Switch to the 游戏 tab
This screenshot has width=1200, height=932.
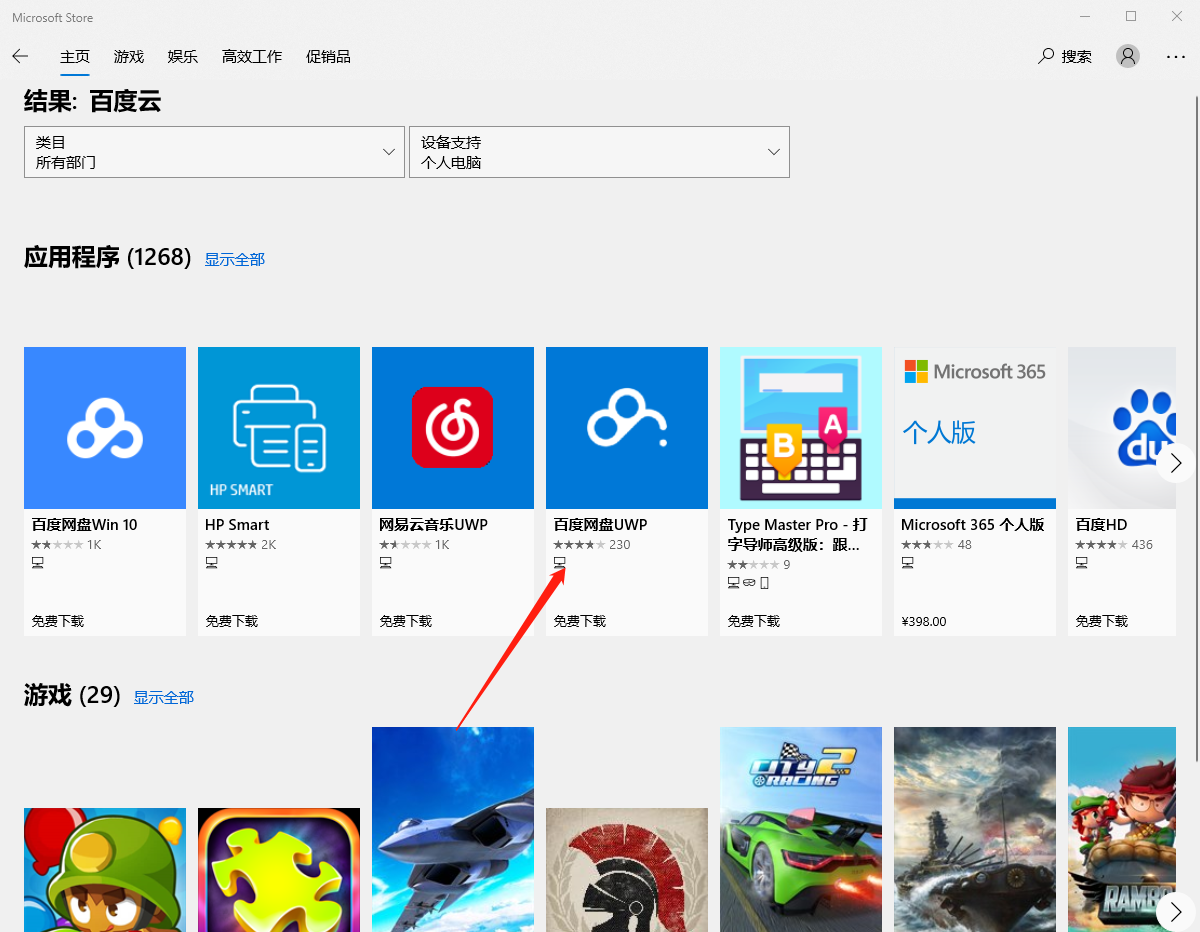click(x=129, y=57)
